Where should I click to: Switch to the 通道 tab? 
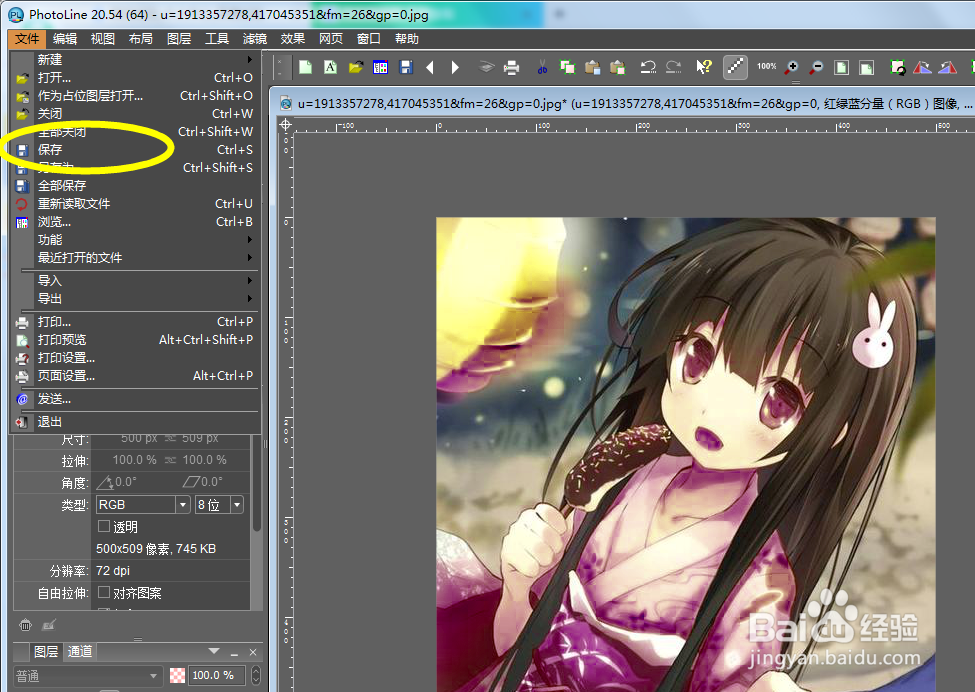(x=80, y=651)
